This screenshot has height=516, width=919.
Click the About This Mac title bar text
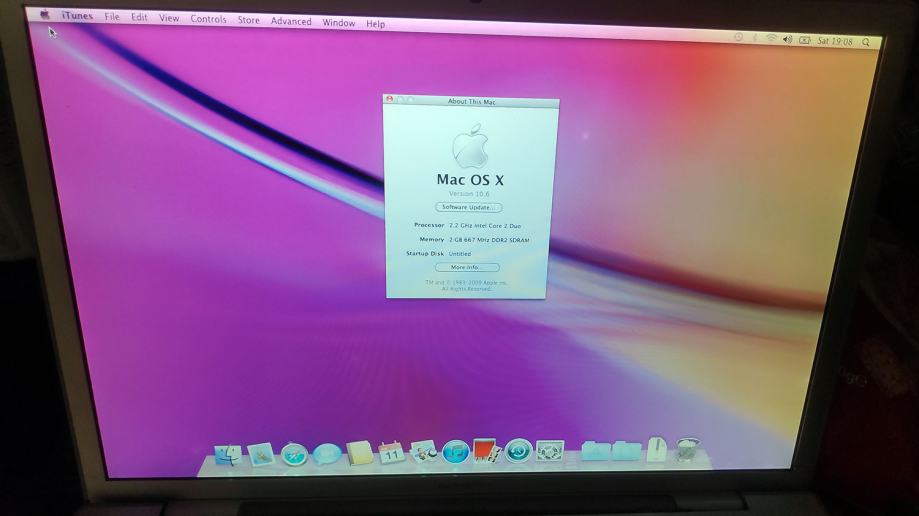point(472,101)
